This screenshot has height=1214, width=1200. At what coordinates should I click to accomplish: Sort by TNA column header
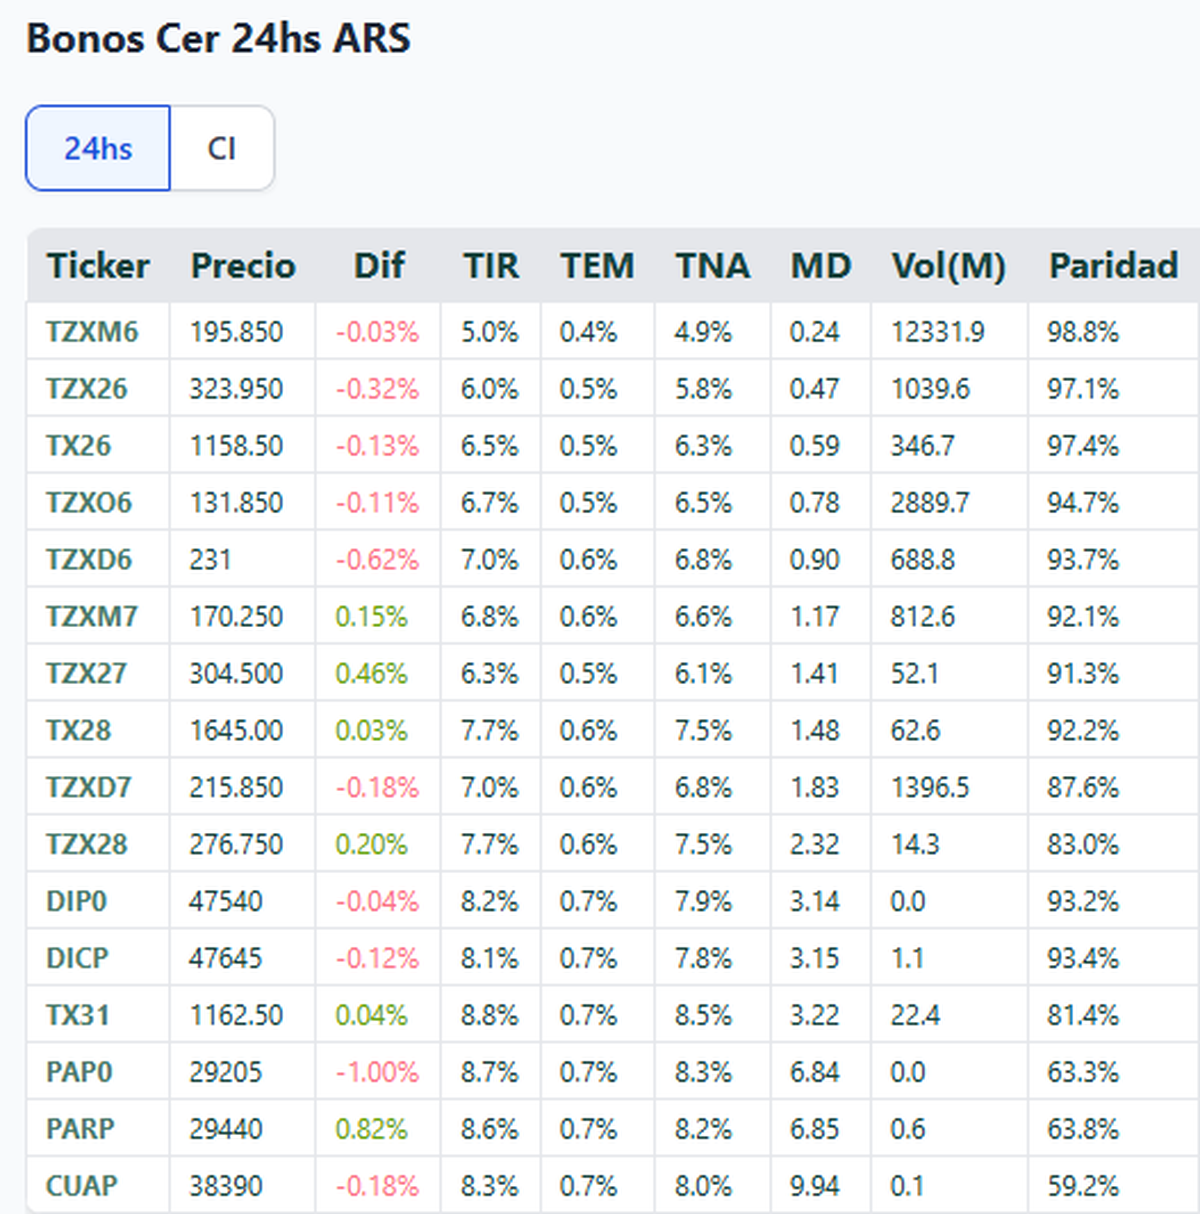coord(712,266)
